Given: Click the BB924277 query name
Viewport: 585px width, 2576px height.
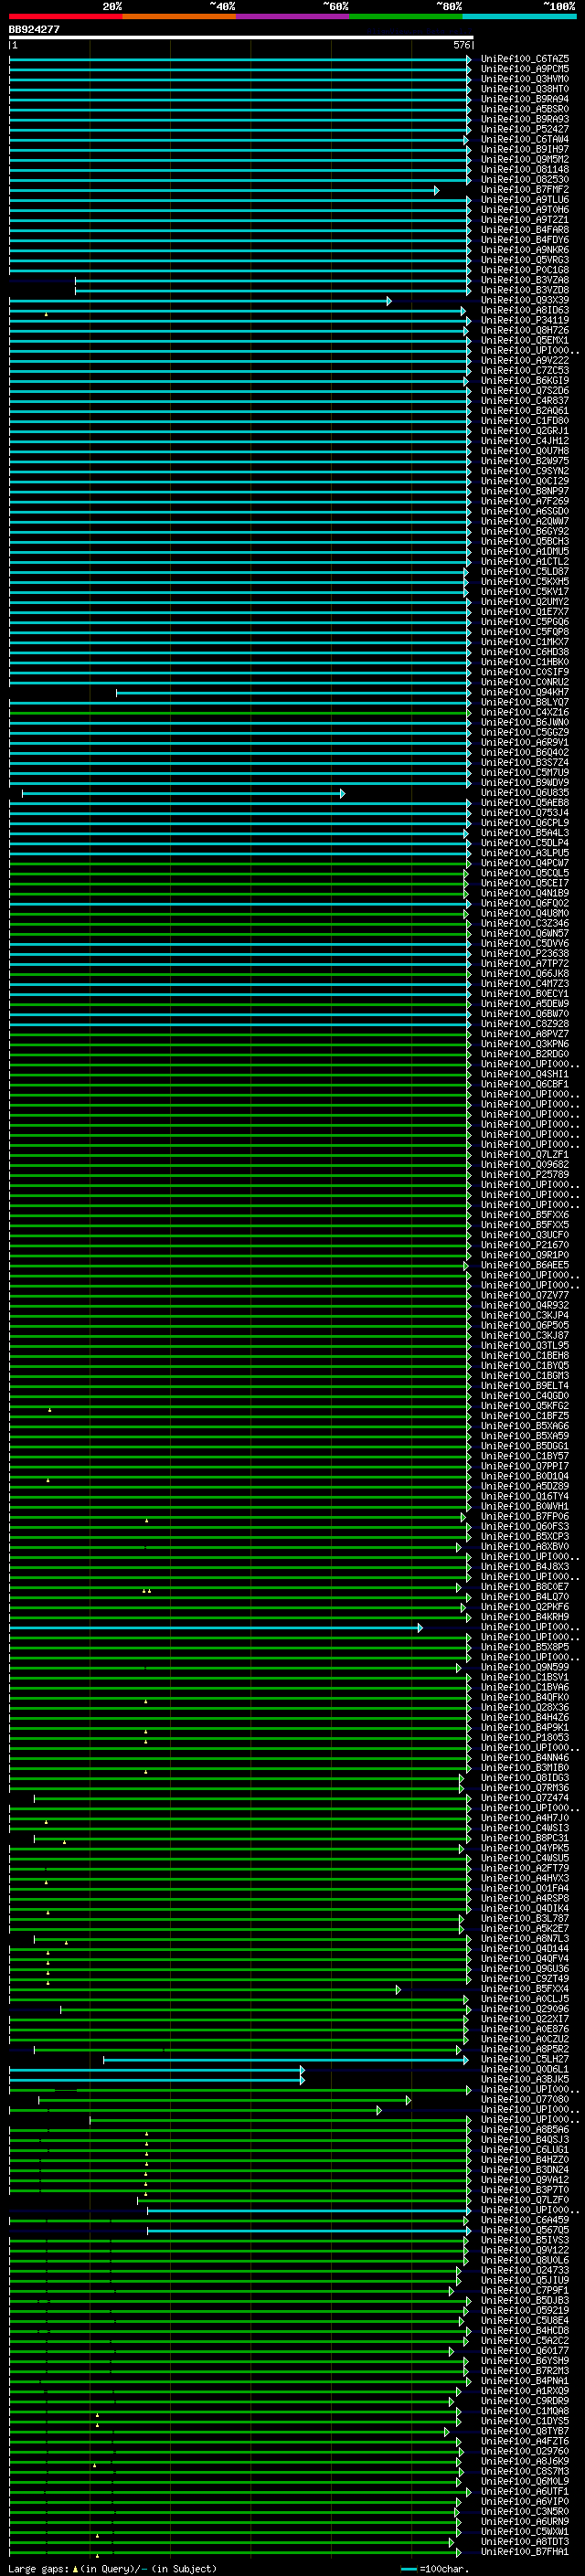Looking at the screenshot, I should (x=34, y=30).
